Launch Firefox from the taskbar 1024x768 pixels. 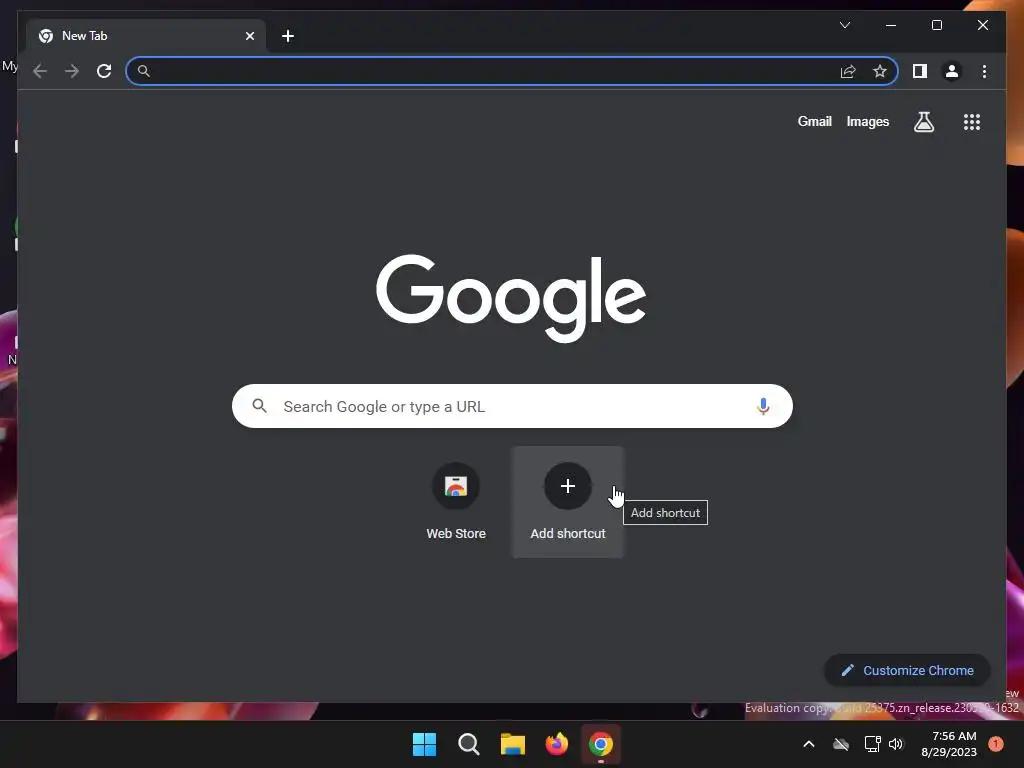tap(556, 744)
